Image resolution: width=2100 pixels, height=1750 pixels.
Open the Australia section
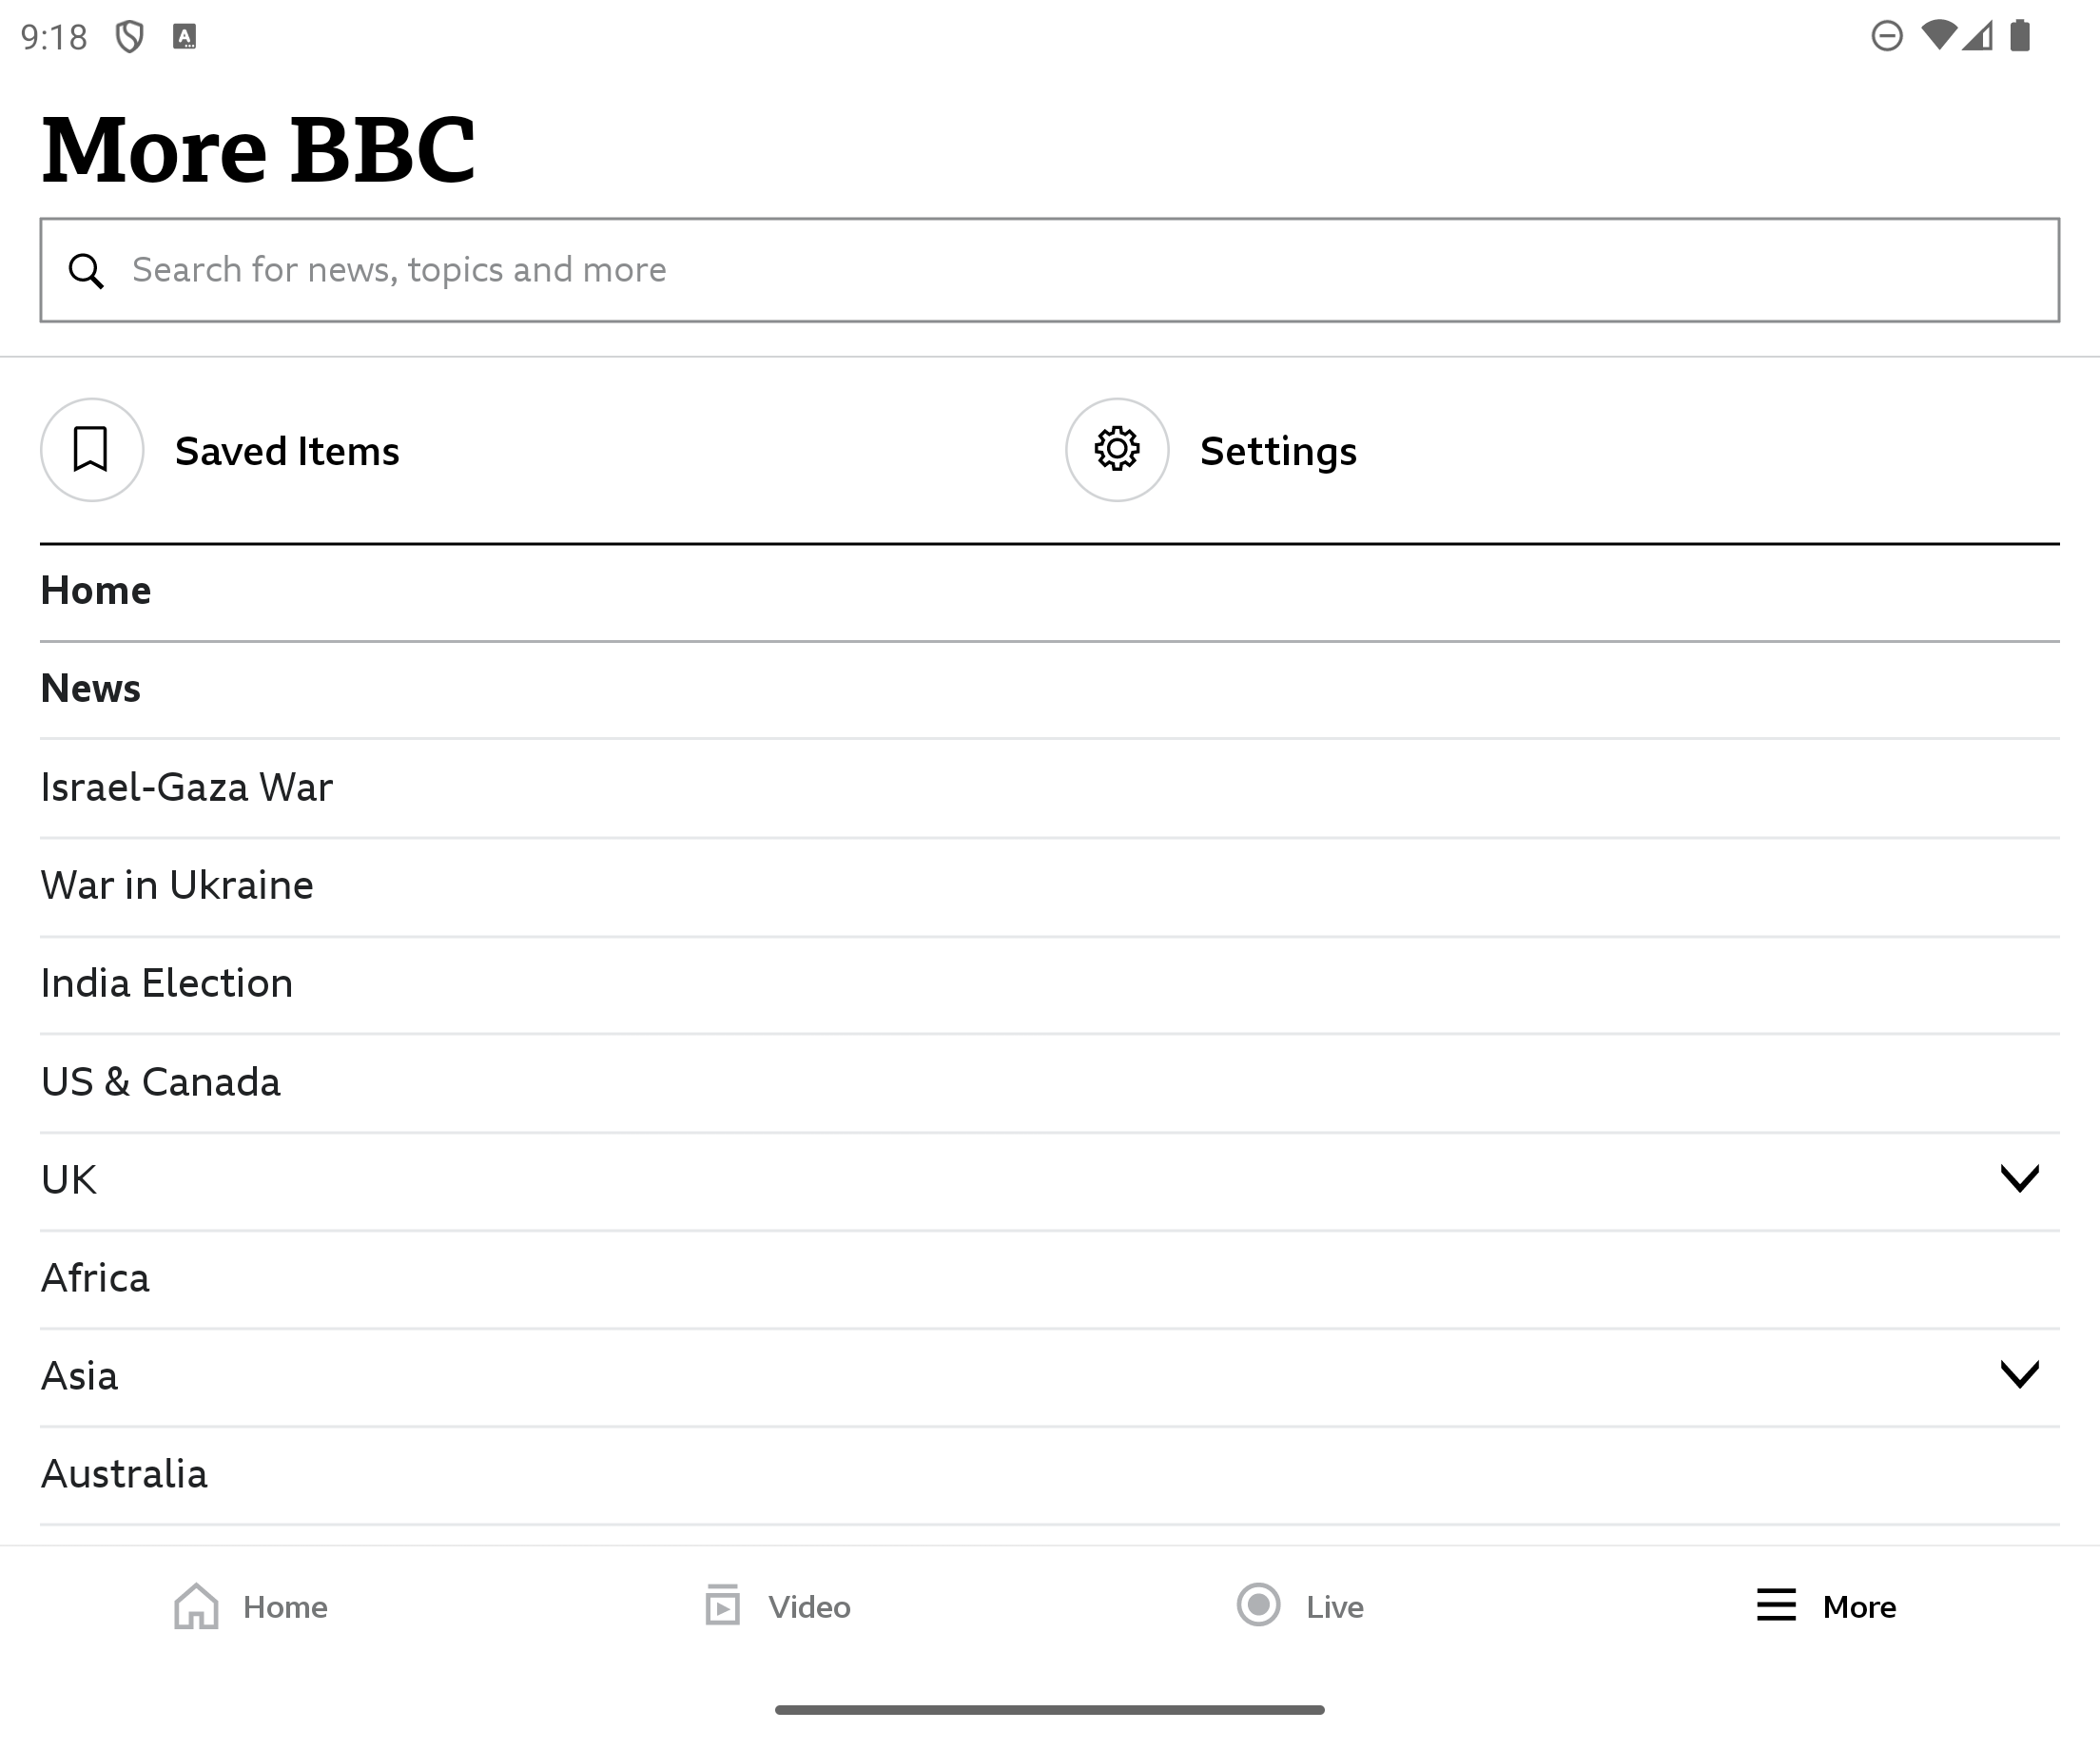pyautogui.click(x=1050, y=1474)
